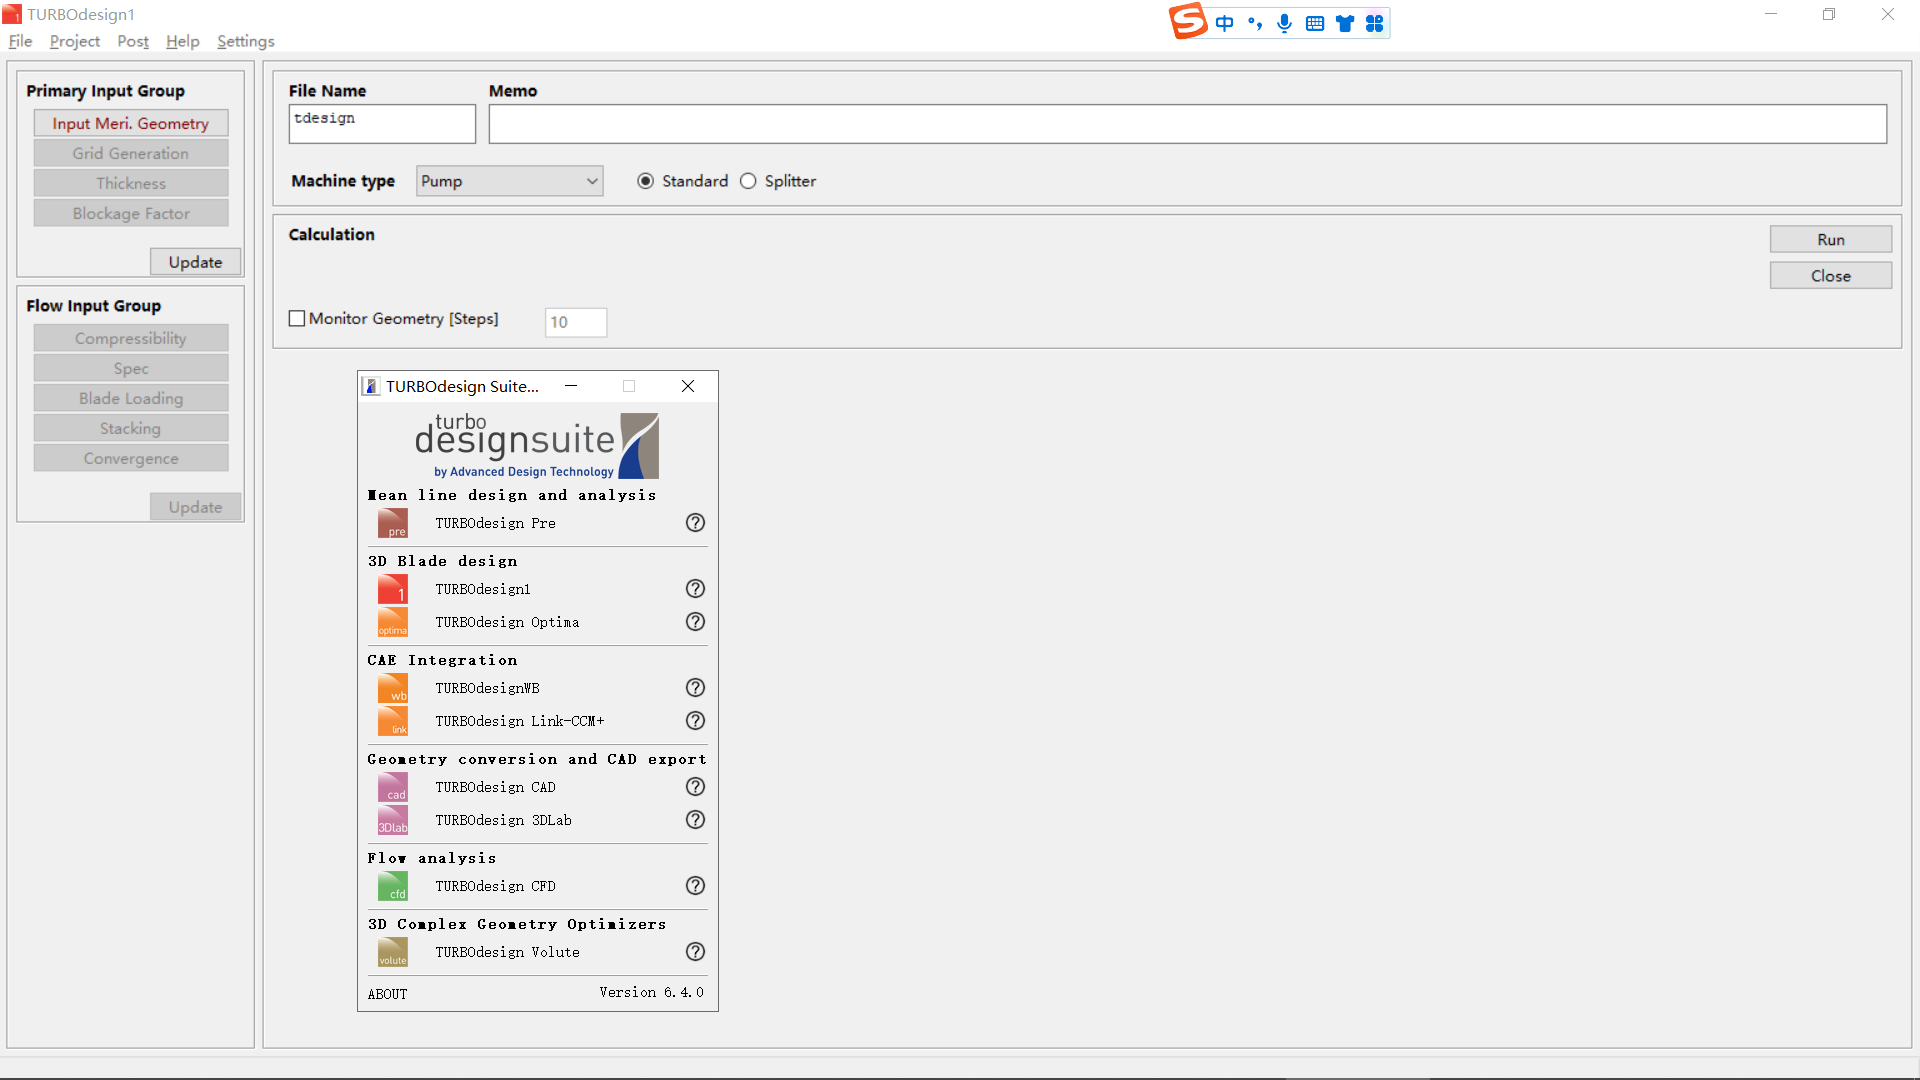Click the File Name input field
1920x1080 pixels.
click(x=382, y=124)
